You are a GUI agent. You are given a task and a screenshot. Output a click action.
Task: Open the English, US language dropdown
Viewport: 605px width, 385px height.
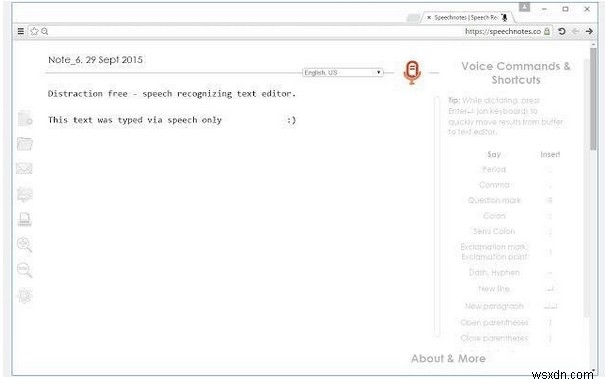pos(343,73)
